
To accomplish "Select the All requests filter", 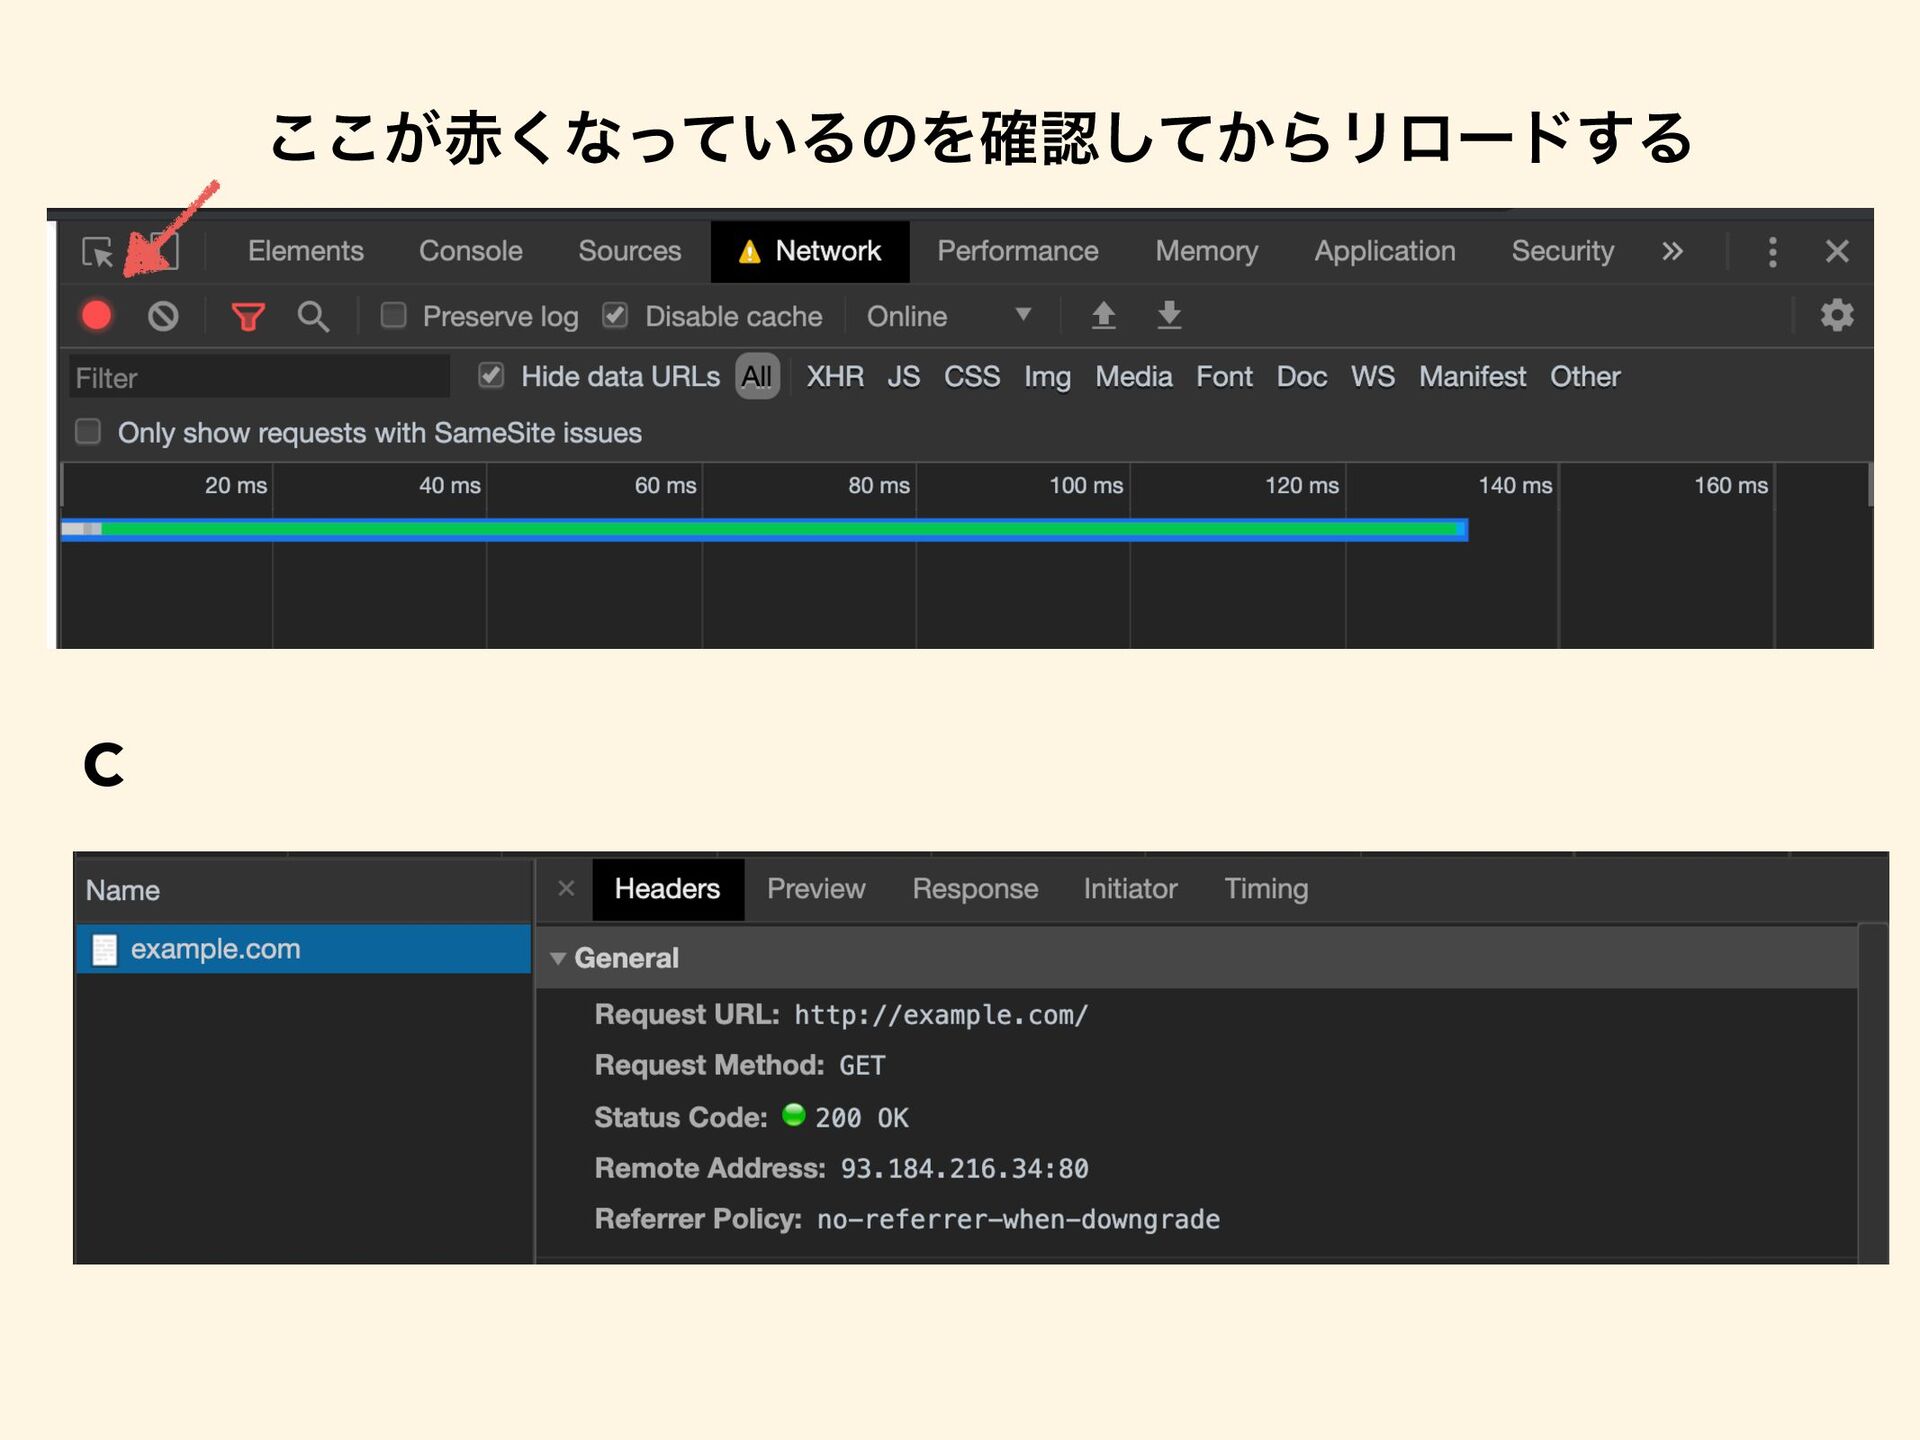I will click(757, 376).
